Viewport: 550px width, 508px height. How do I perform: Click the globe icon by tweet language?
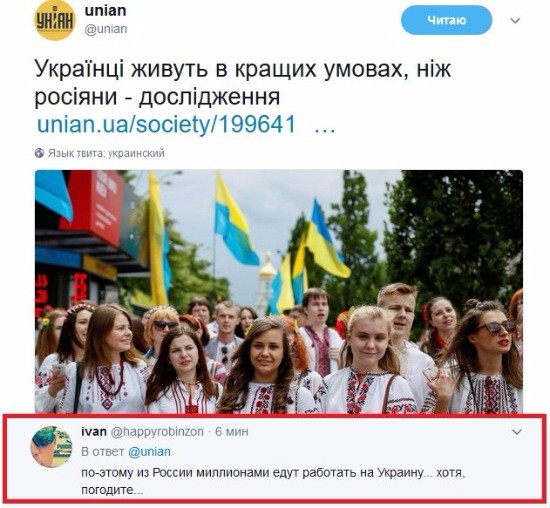click(39, 153)
